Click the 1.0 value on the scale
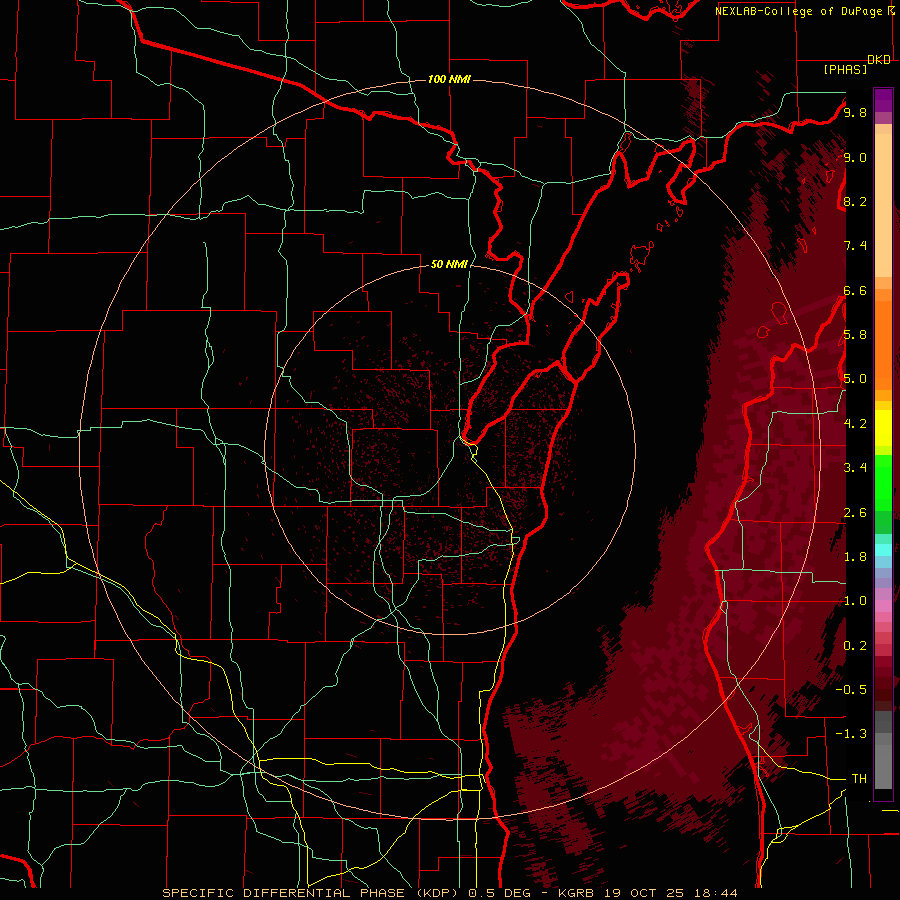The image size is (900, 900). click(855, 601)
